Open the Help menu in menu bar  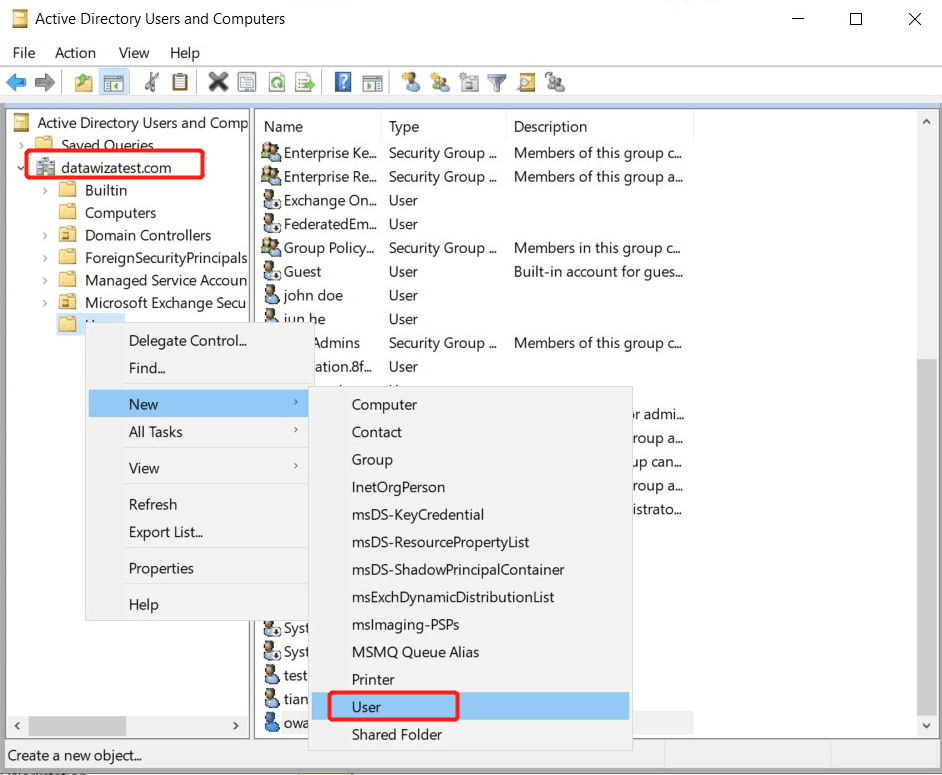[184, 53]
